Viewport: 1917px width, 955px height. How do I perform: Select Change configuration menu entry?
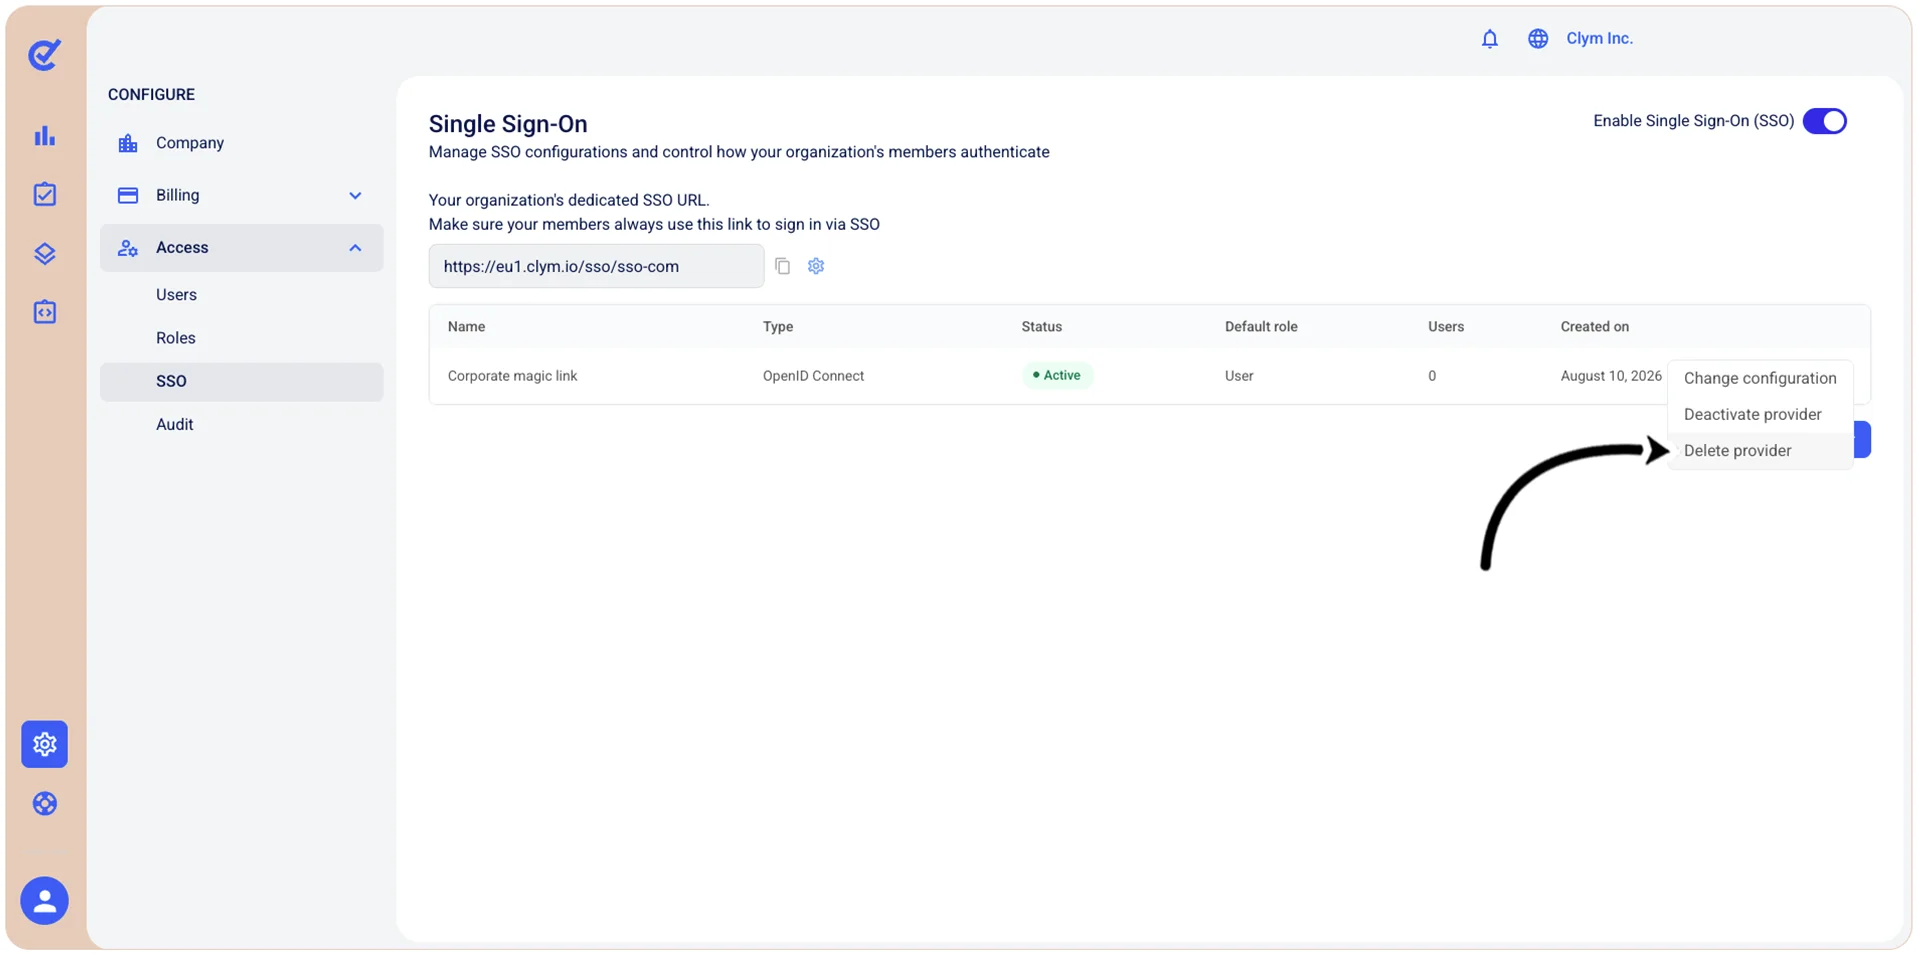tap(1759, 378)
